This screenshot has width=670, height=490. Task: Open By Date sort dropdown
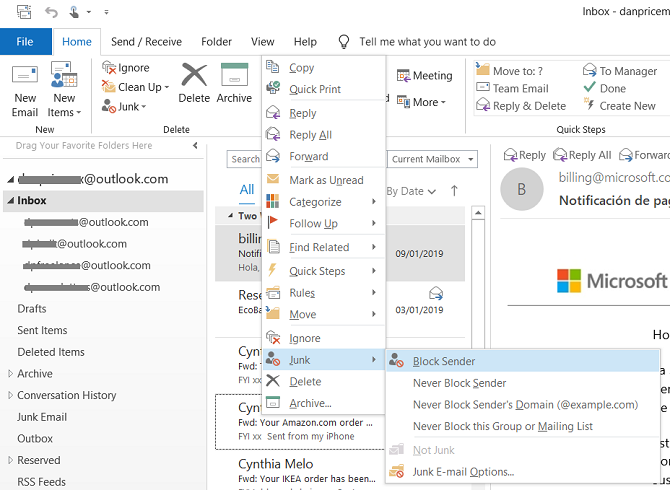[x=411, y=191]
